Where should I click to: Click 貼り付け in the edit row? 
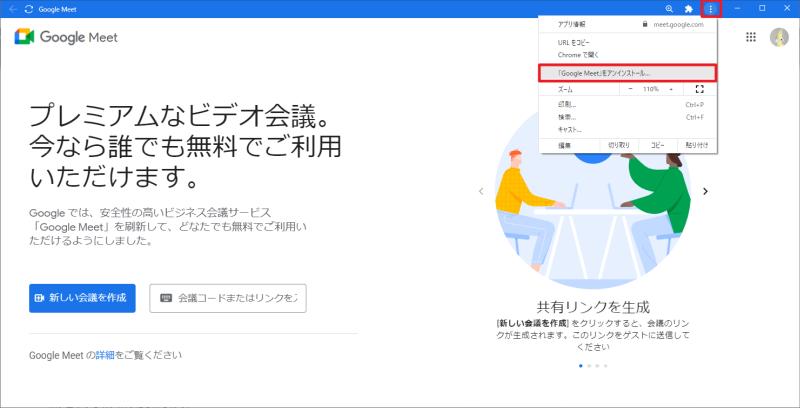697,145
